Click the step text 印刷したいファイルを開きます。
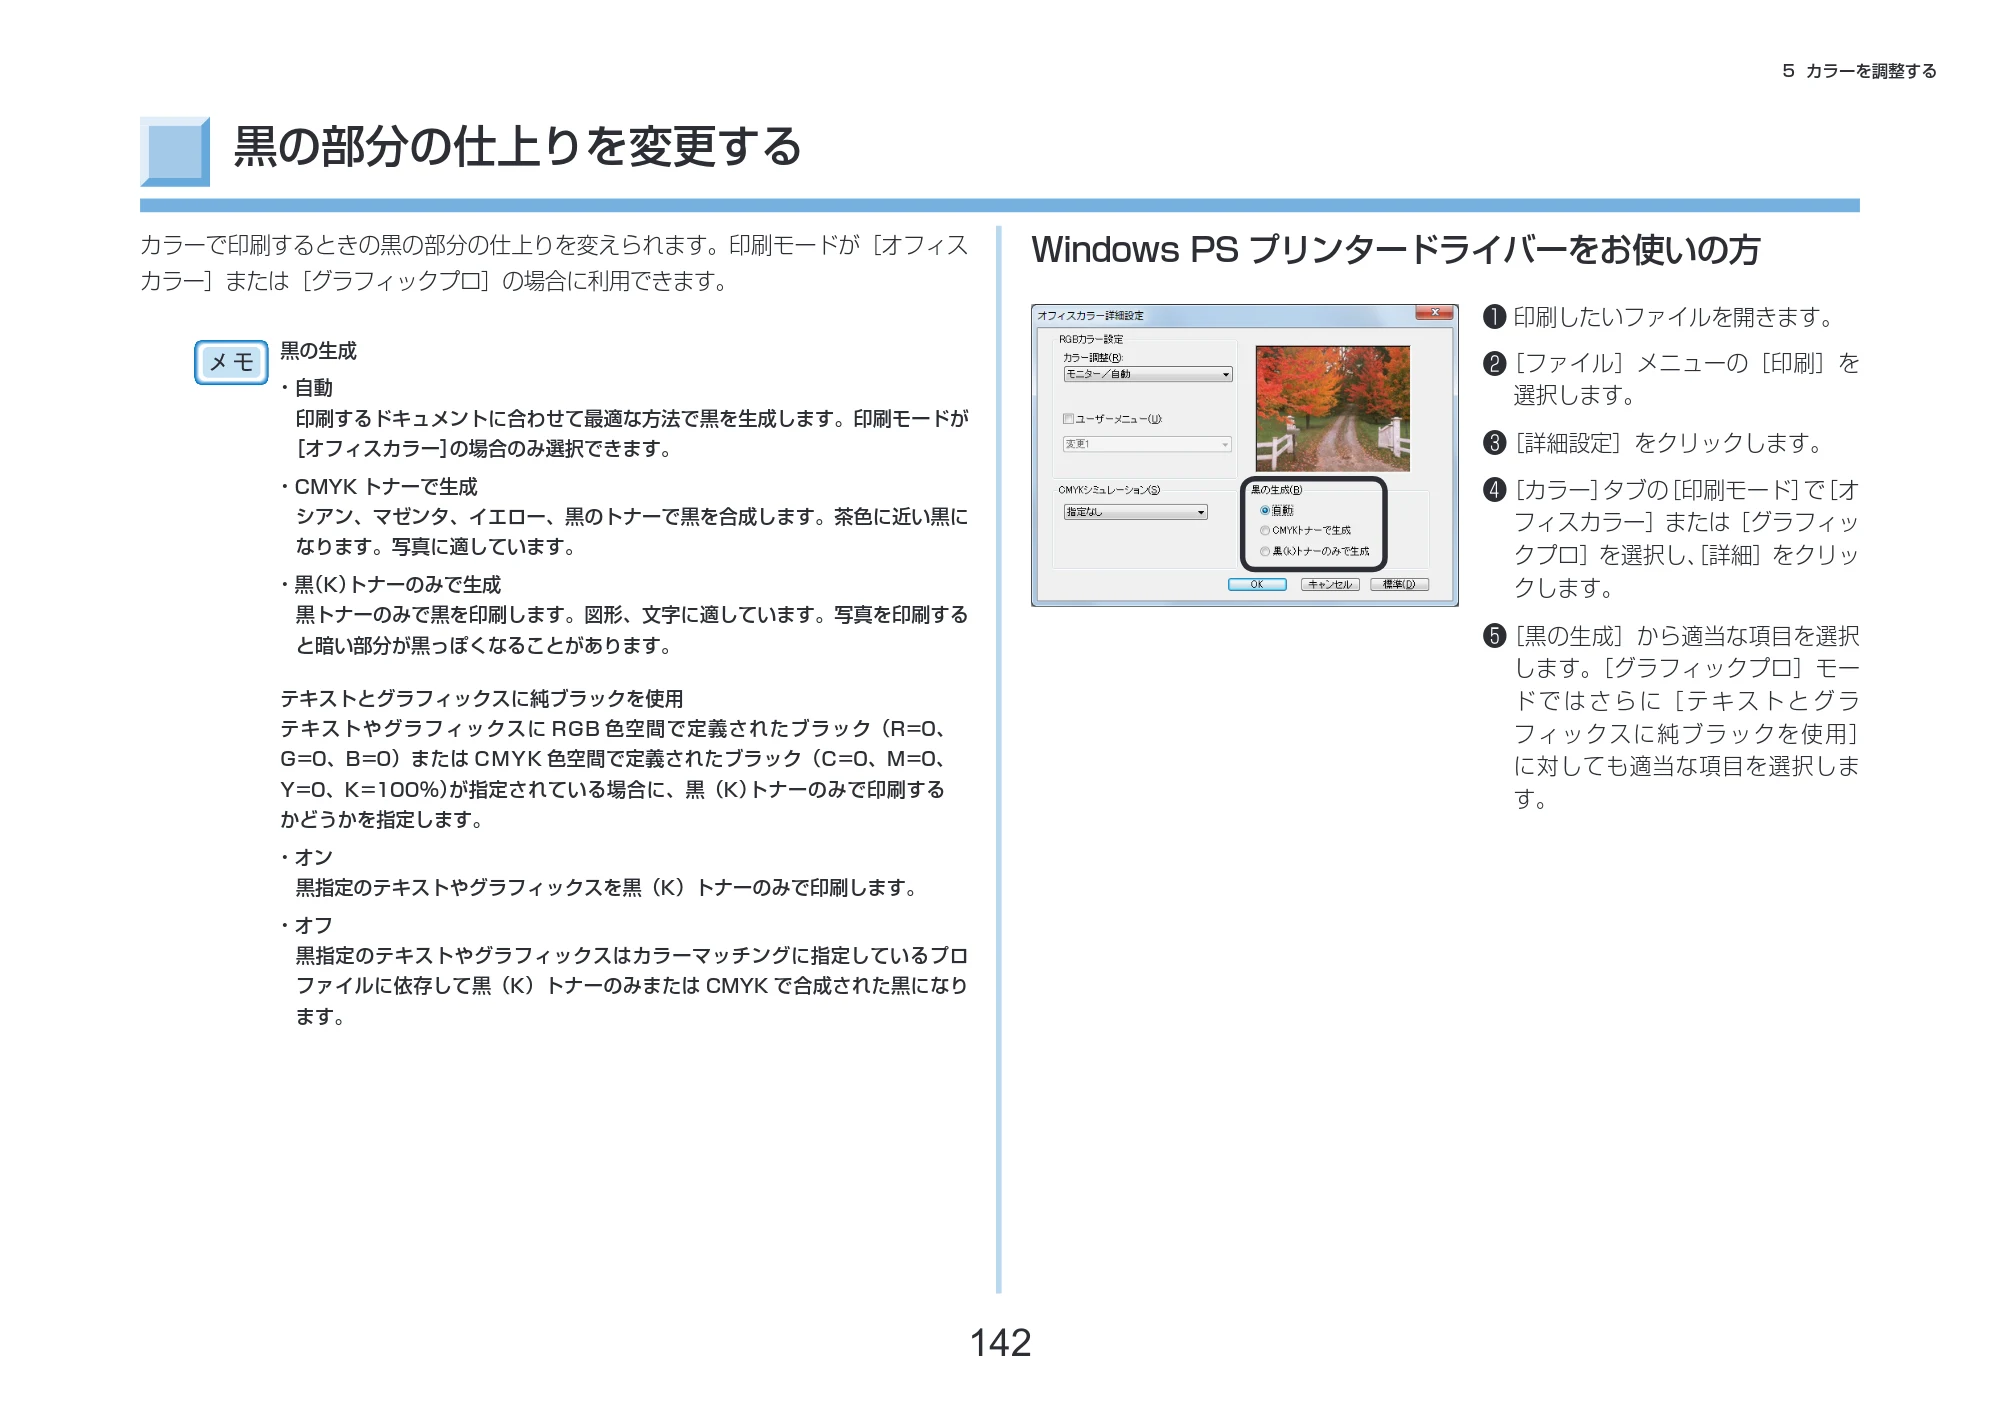This screenshot has height=1417, width=2001. point(1674,317)
